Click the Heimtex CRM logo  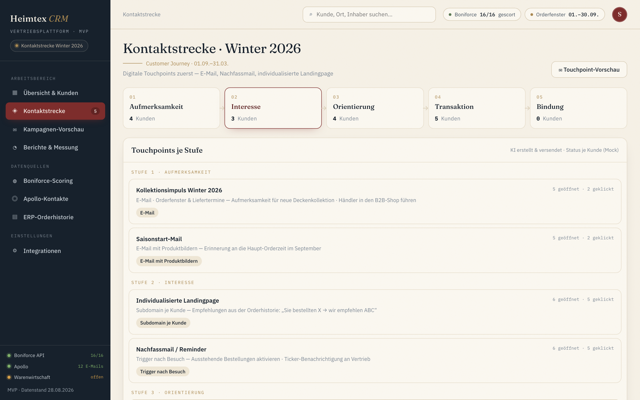click(39, 19)
